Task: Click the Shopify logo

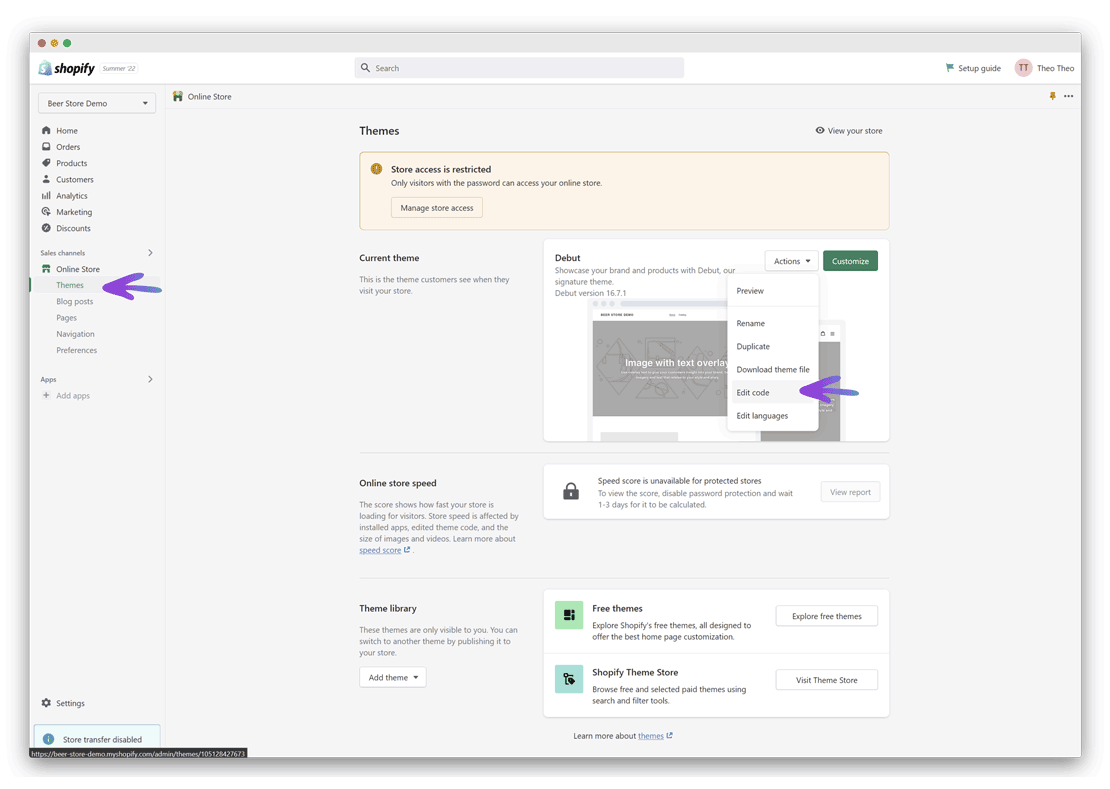Action: [67, 68]
